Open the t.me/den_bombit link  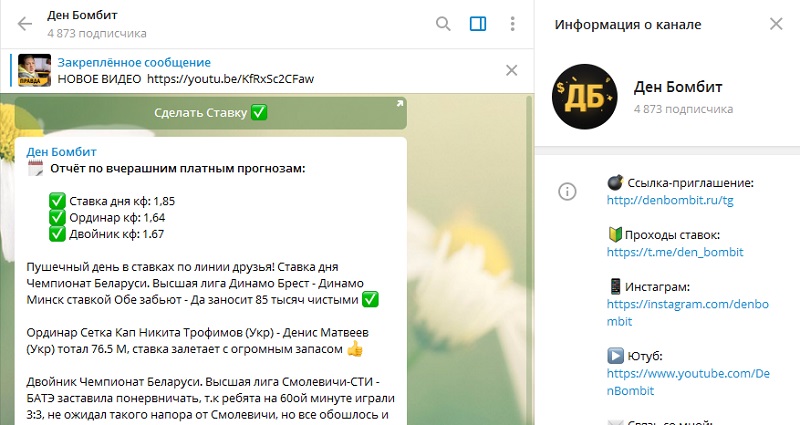675,252
